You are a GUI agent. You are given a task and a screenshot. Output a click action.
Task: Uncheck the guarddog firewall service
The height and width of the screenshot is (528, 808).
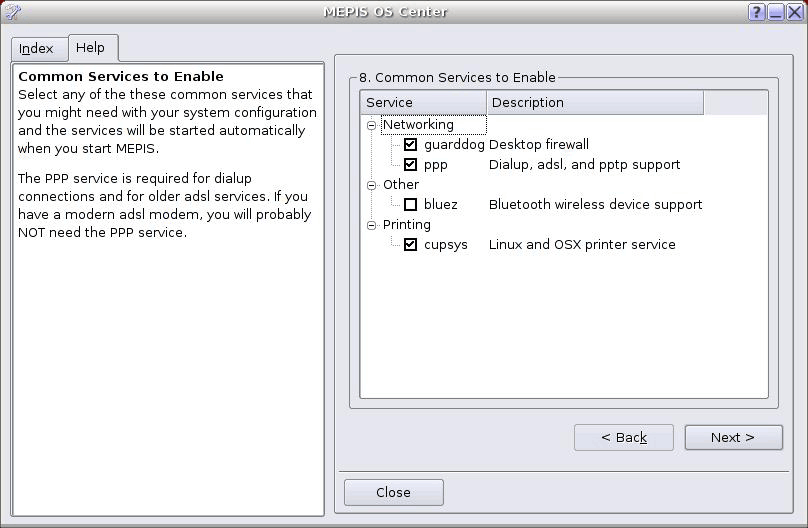(x=410, y=144)
